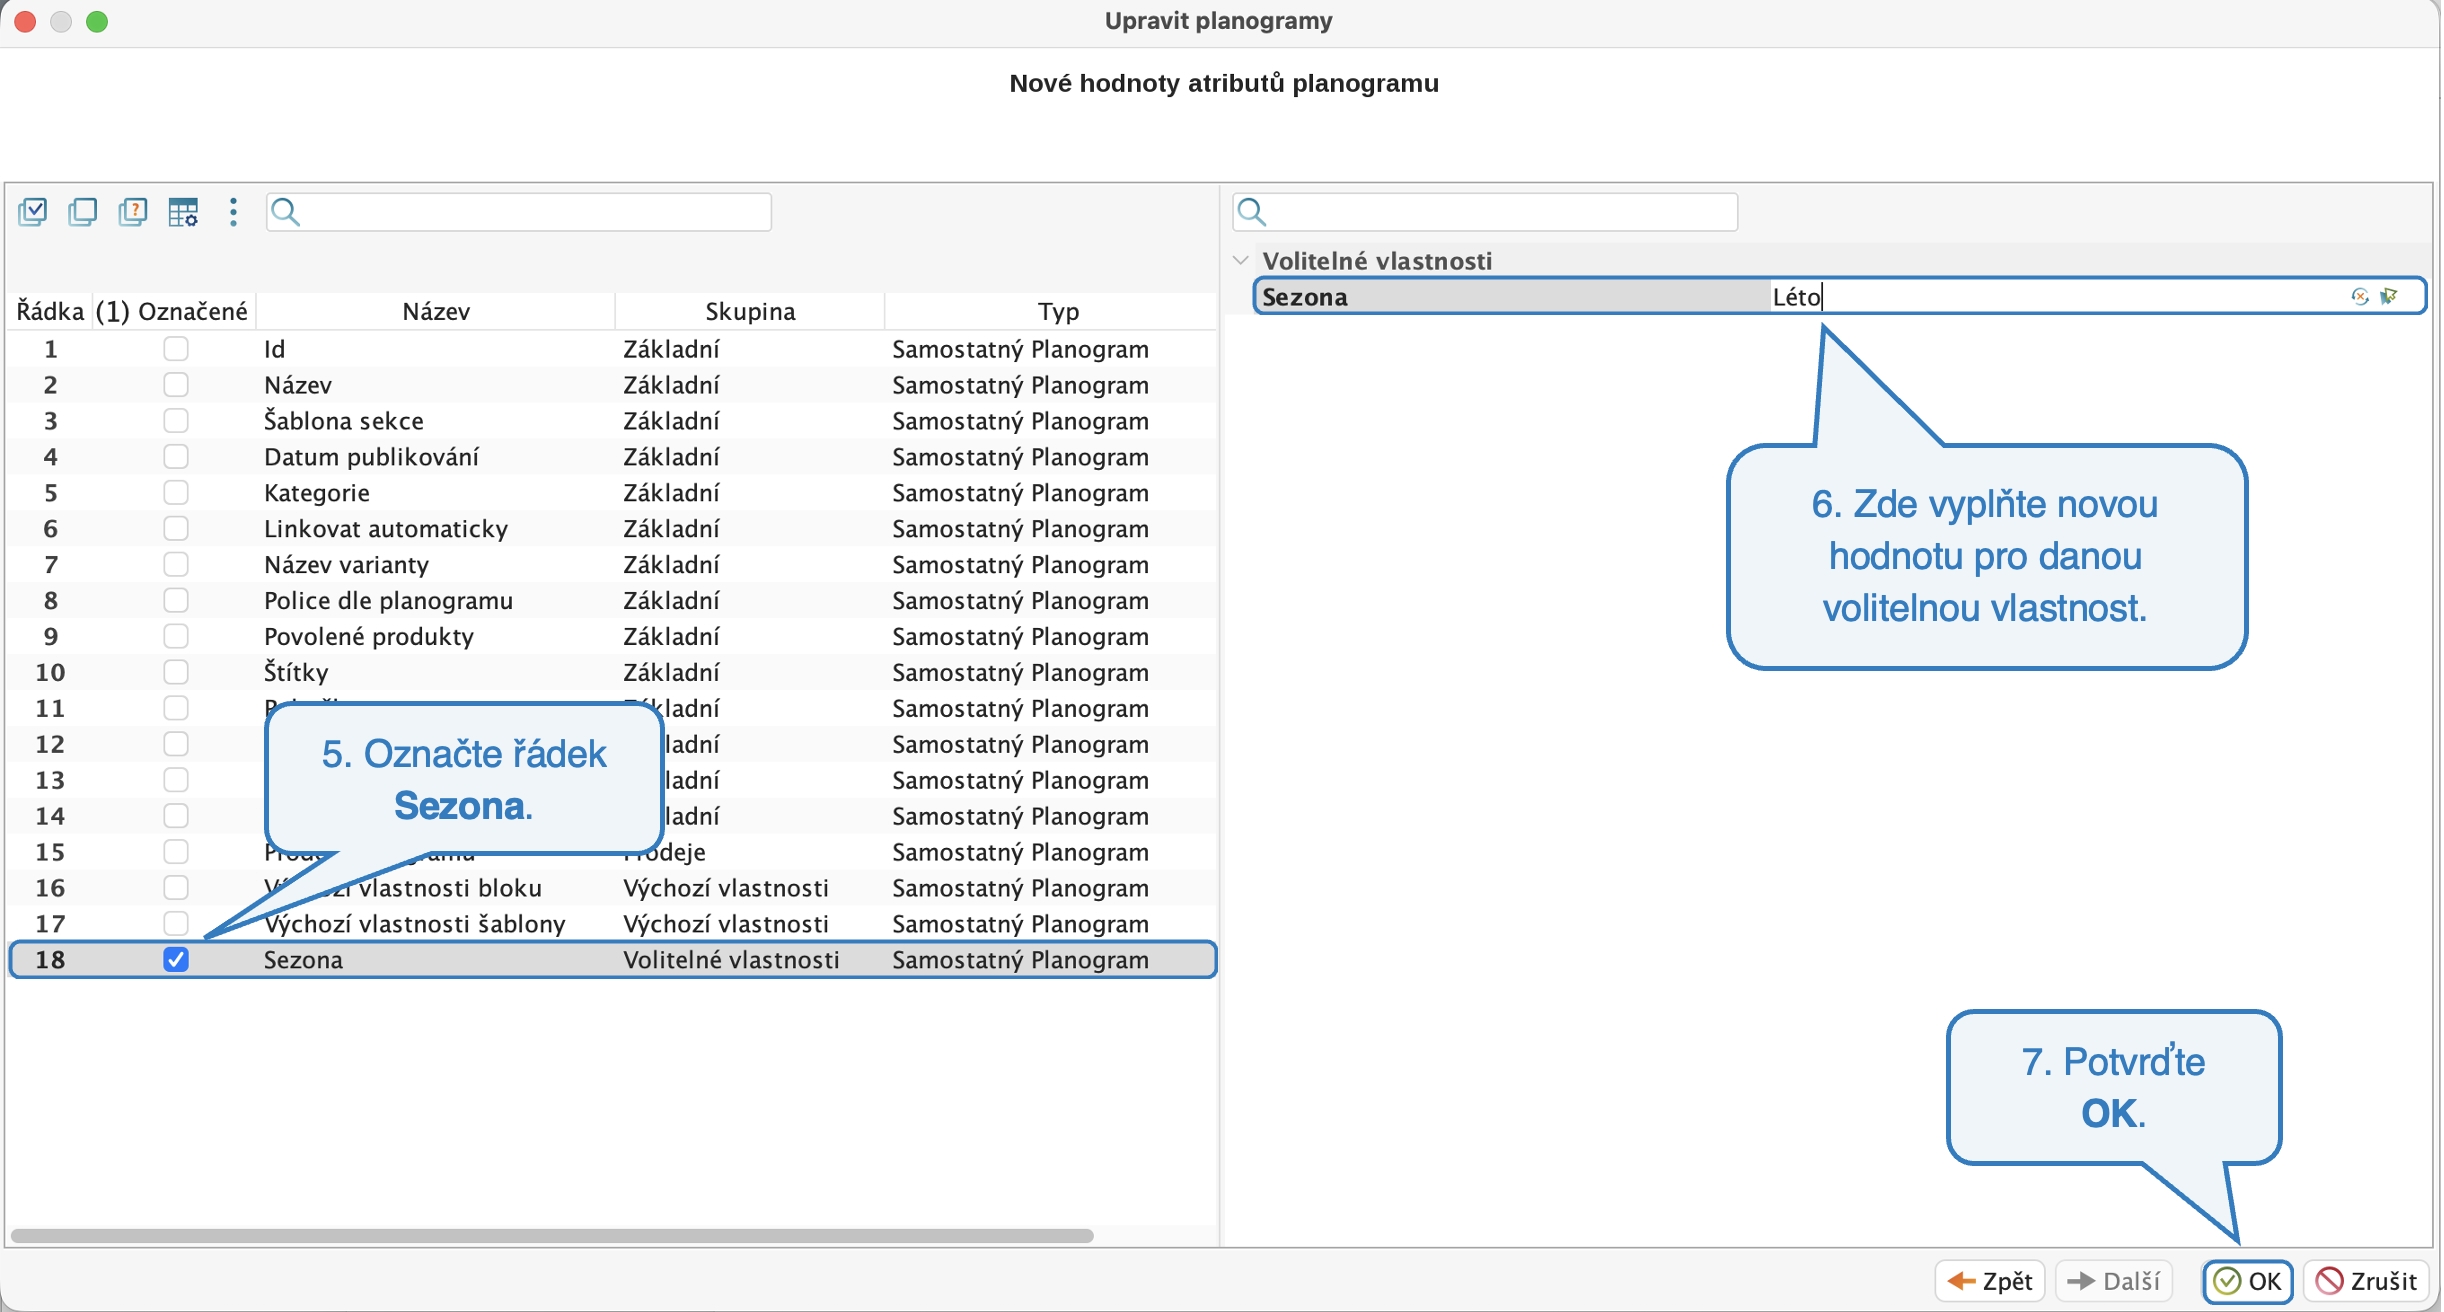Confirm with the OK button

click(x=2248, y=1281)
